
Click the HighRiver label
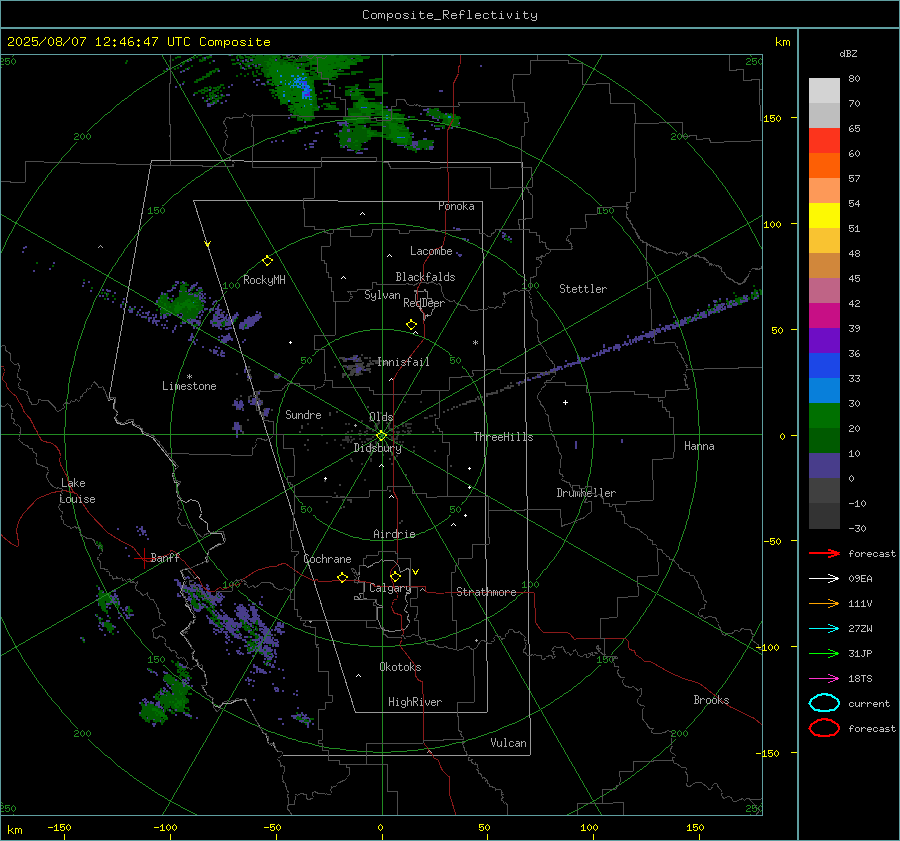coord(415,702)
